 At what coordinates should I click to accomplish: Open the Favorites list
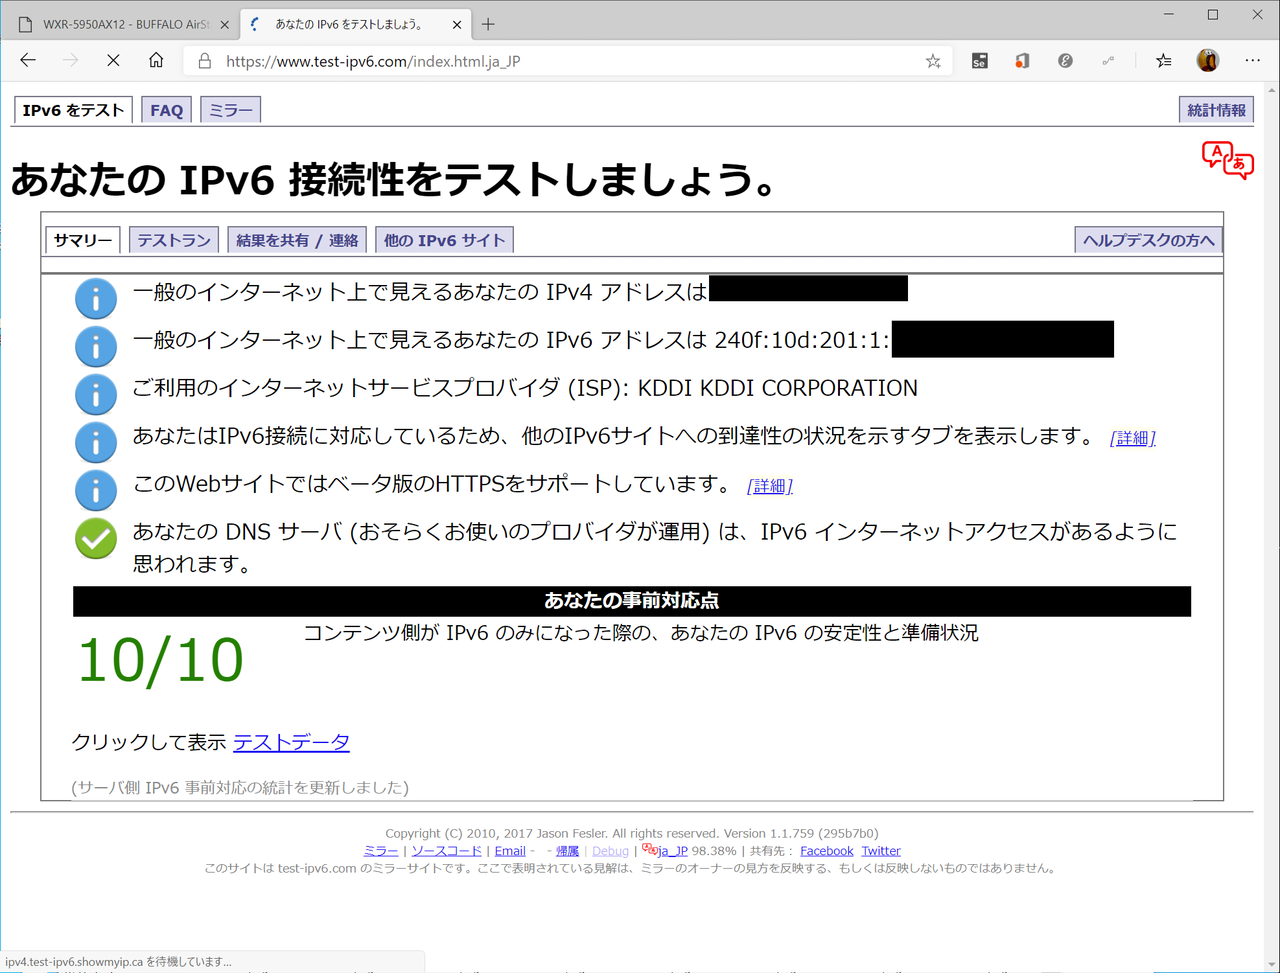pyautogui.click(x=1164, y=61)
